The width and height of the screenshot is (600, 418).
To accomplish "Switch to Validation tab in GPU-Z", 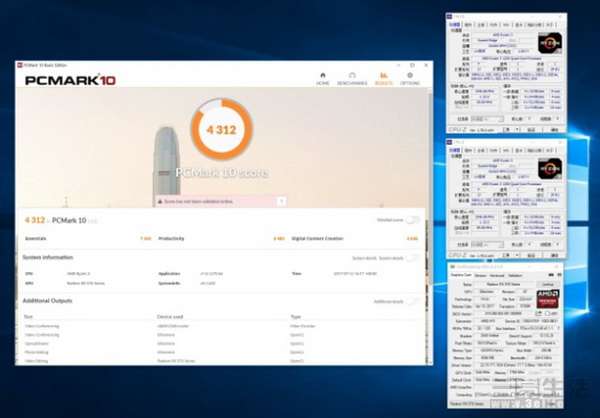I will (514, 275).
